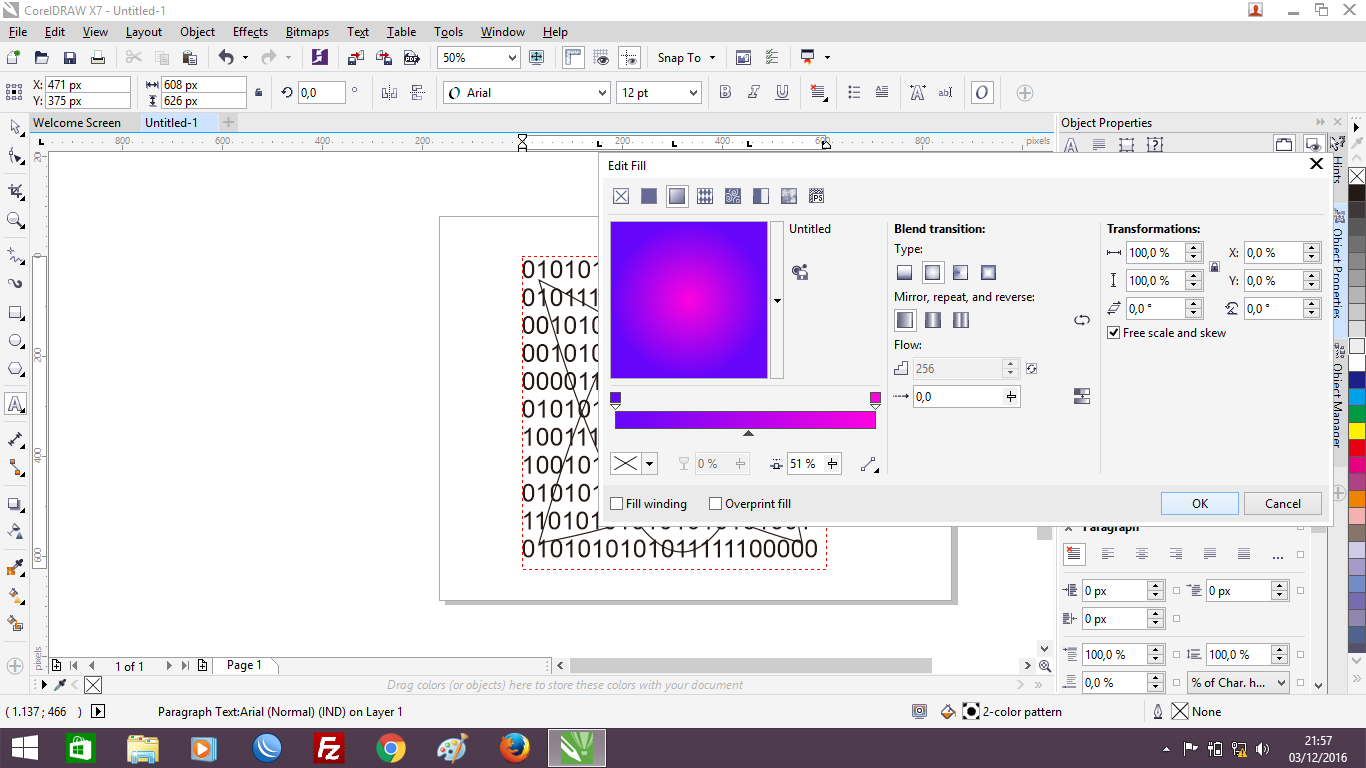Click the Undo arrow icon

coord(226,58)
